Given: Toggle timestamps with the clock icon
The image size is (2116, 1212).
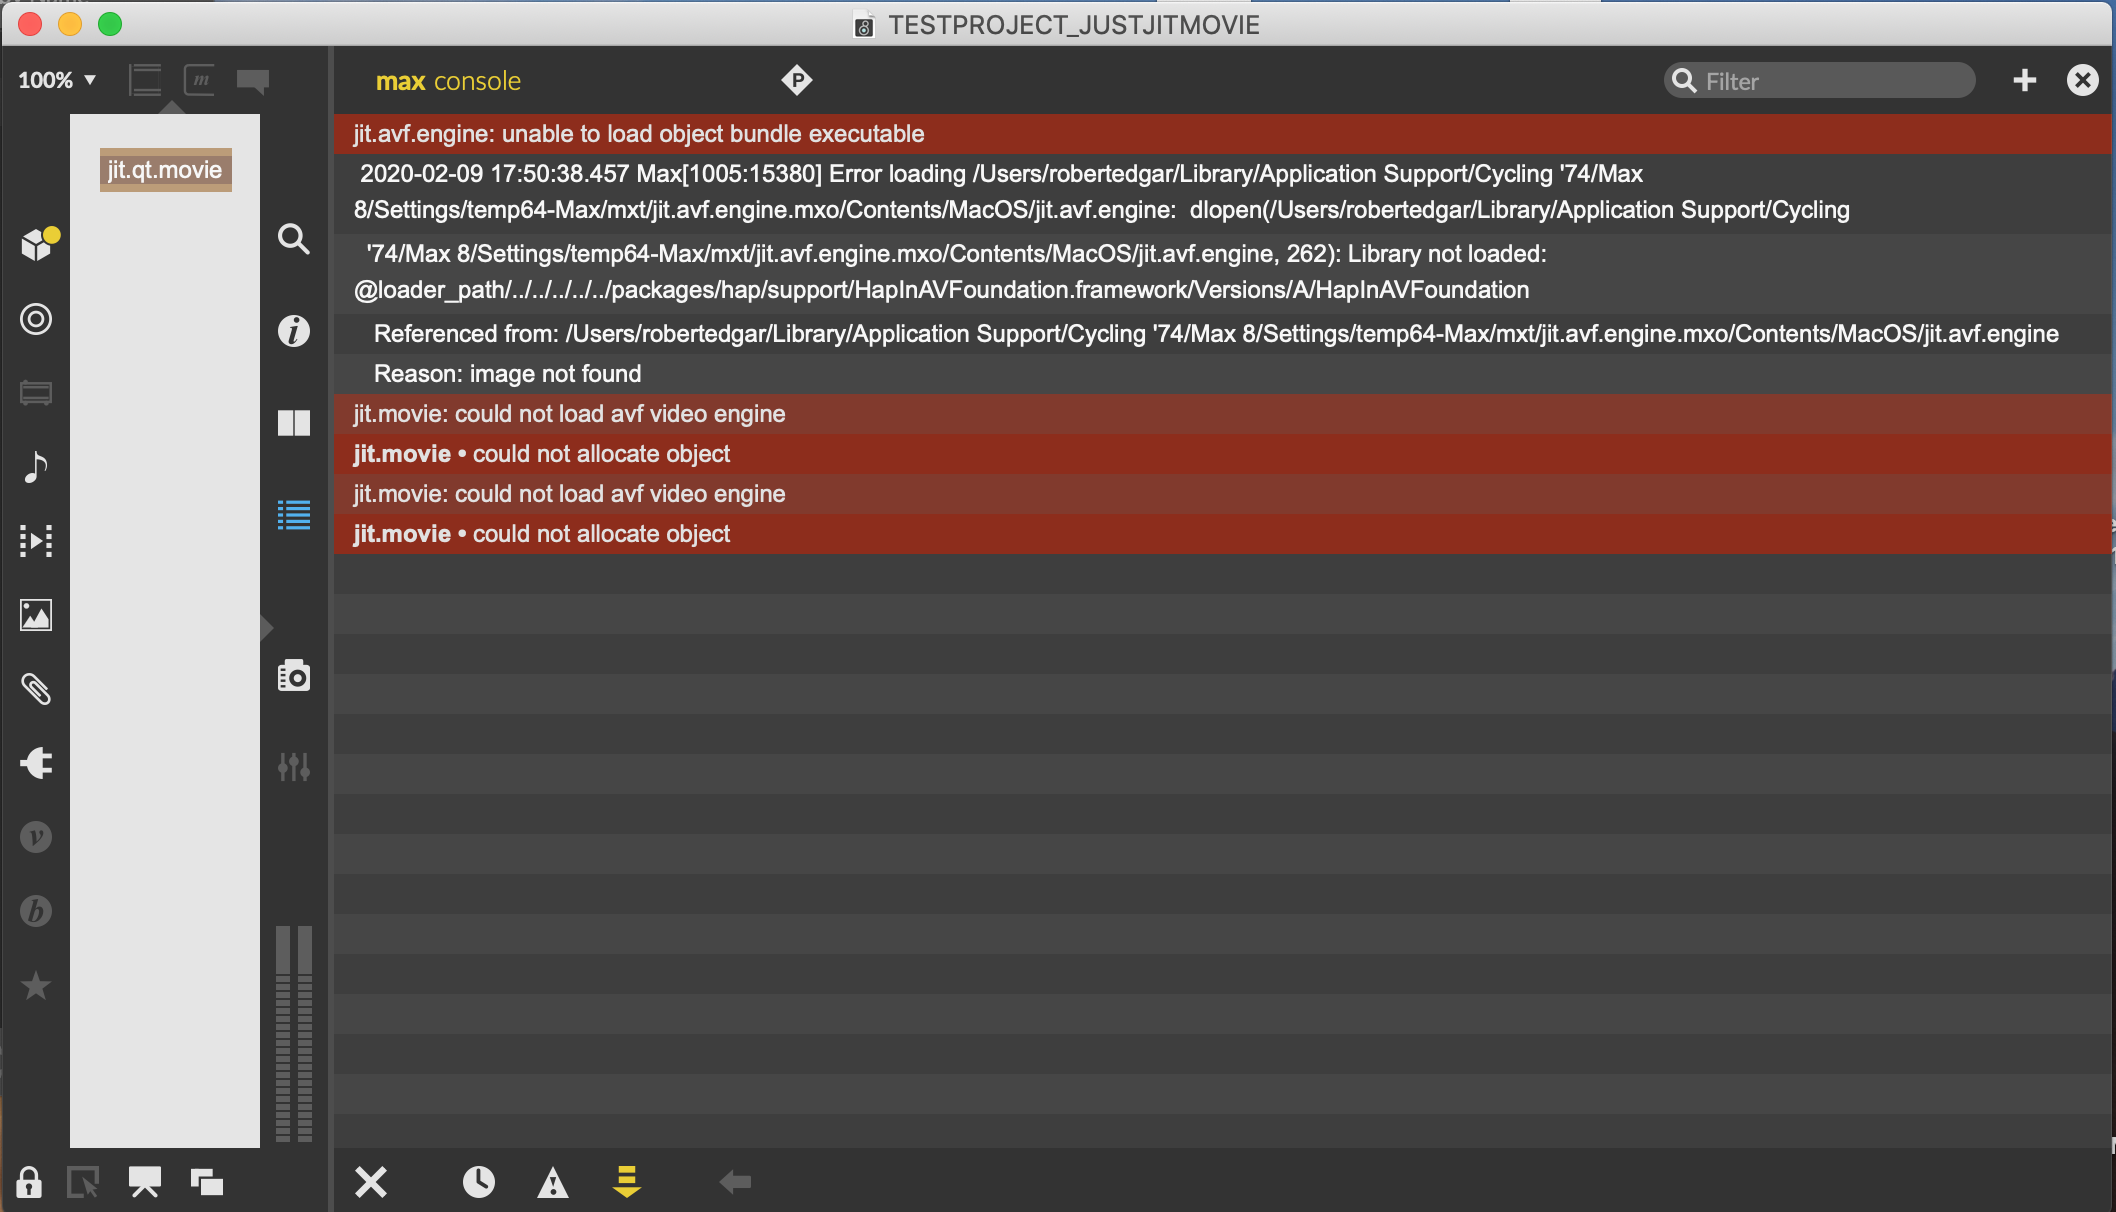Looking at the screenshot, I should click(479, 1182).
